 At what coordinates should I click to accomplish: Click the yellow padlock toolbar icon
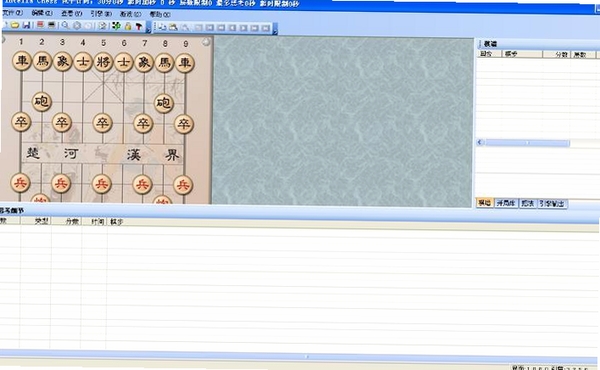tap(128, 26)
